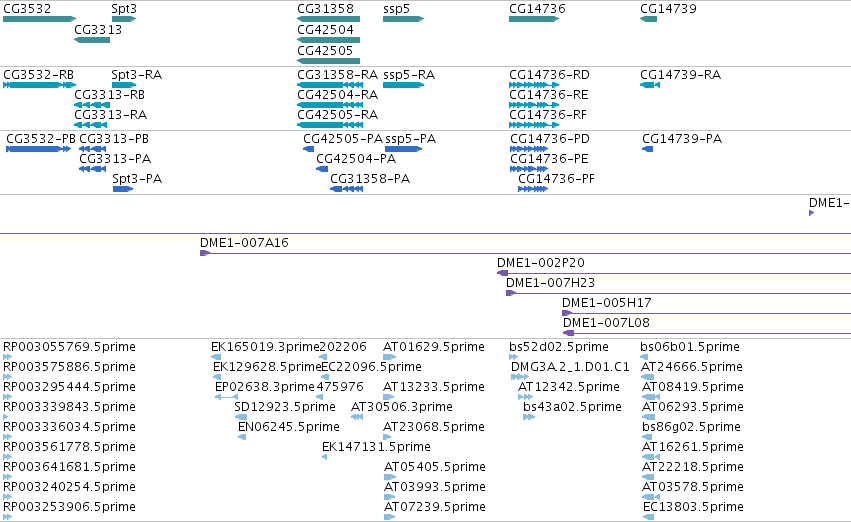The image size is (851, 522).
Task: Select the DME1-002P20 clone label
Action: (541, 263)
